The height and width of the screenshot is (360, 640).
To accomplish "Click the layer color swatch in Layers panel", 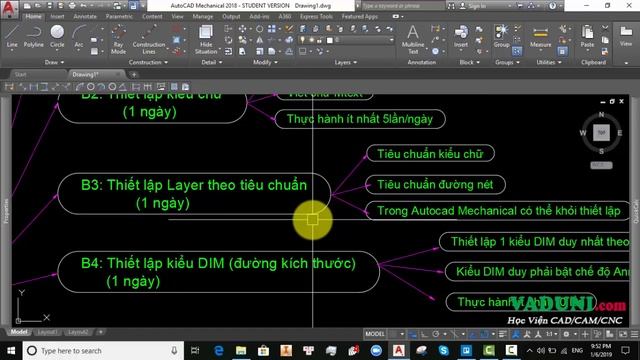I will (x=329, y=40).
